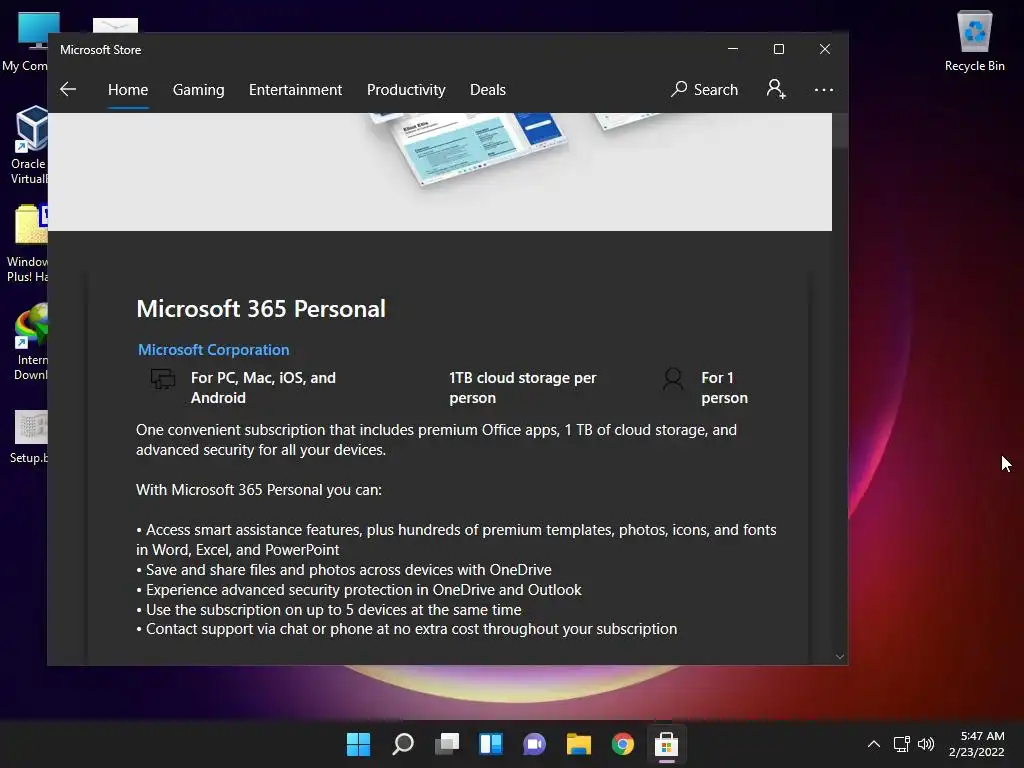
Task: Open the volume speaker tray icon
Action: pyautogui.click(x=926, y=744)
